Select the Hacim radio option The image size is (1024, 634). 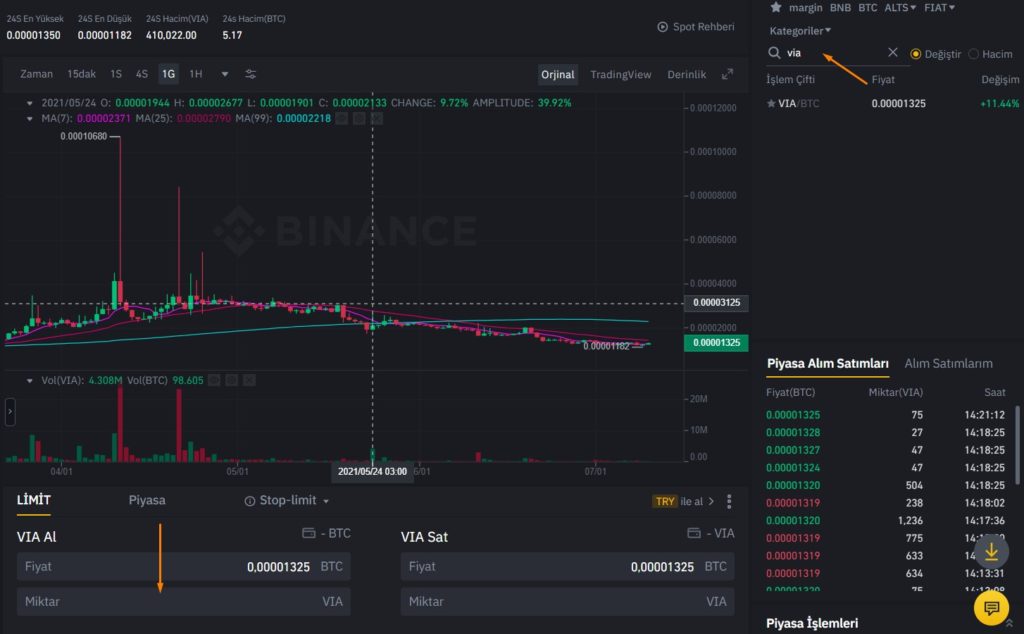tap(974, 54)
